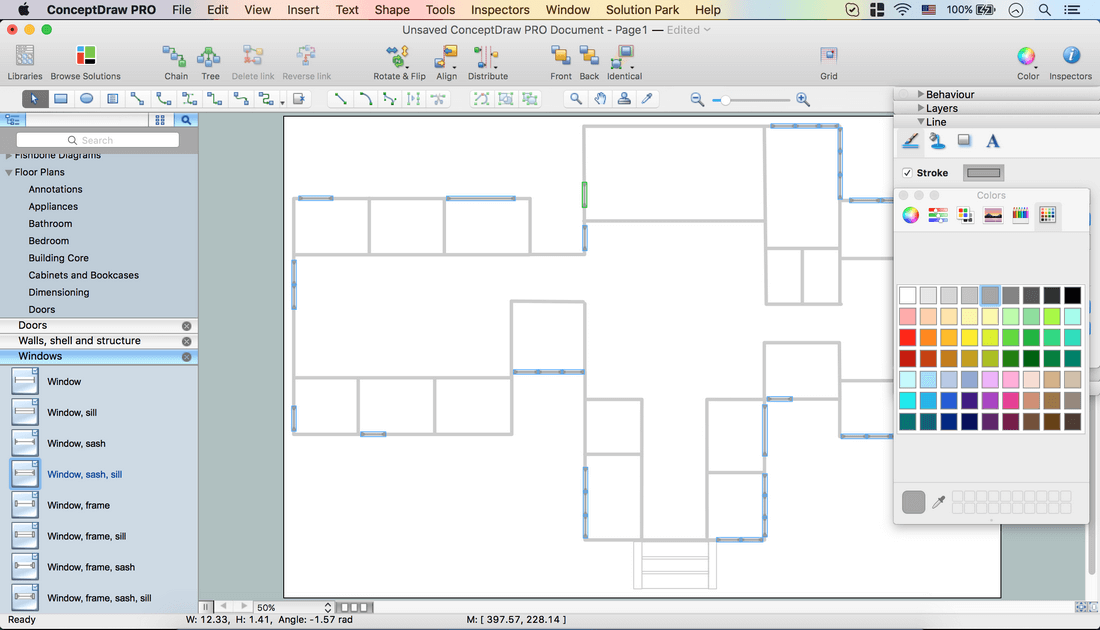Open the text format A tab
This screenshot has width=1100, height=630.
pyautogui.click(x=993, y=141)
